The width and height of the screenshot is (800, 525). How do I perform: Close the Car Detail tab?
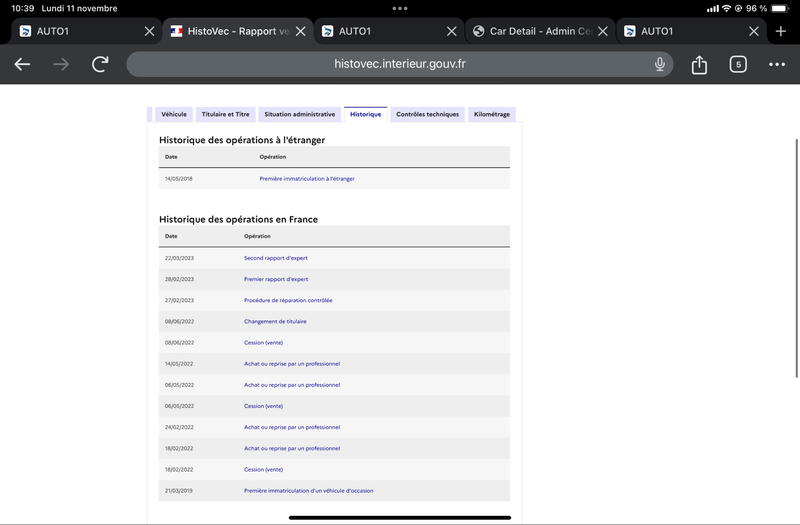pos(603,31)
